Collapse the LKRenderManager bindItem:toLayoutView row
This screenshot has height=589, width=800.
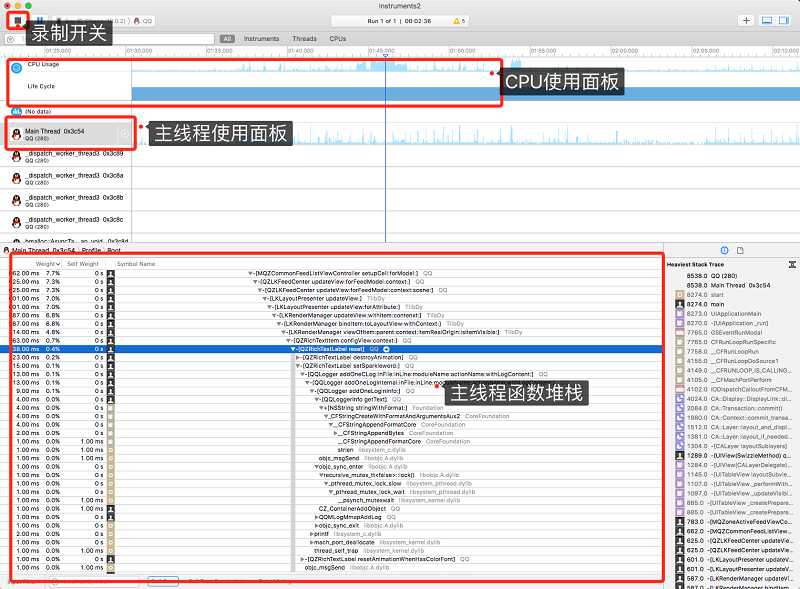280,324
